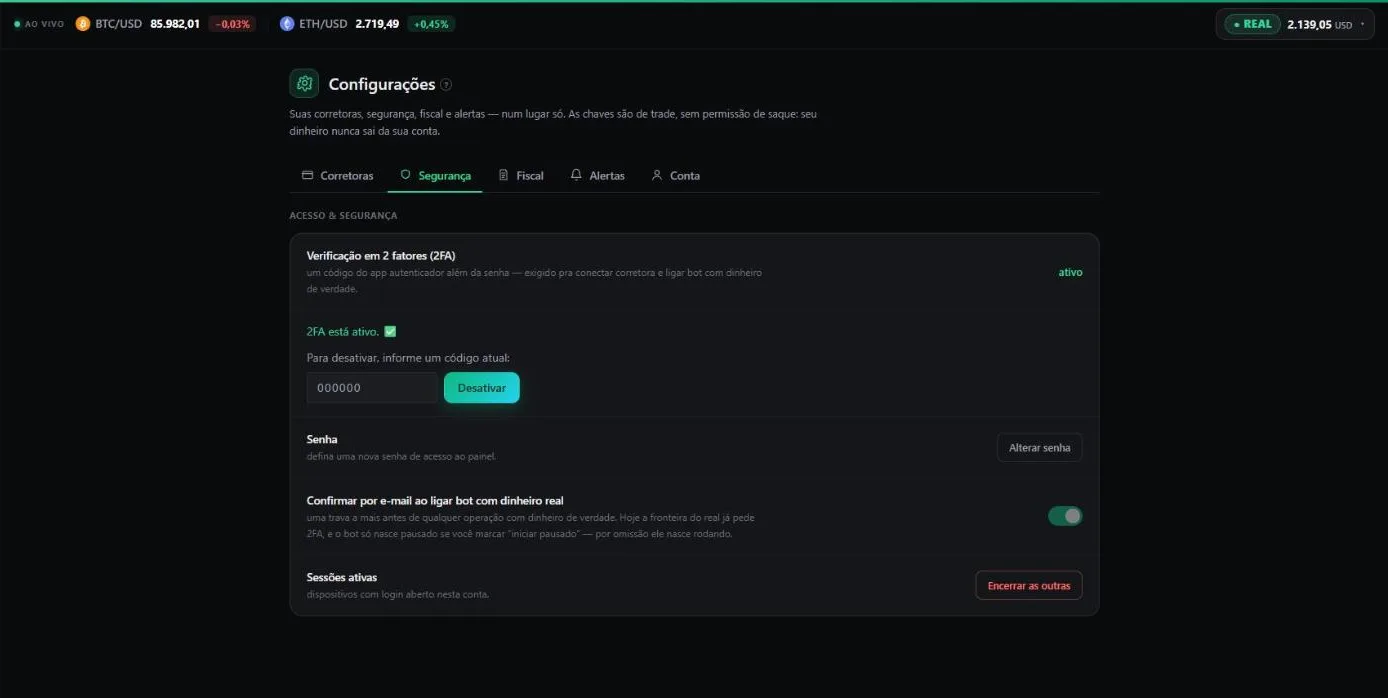1388x698 pixels.
Task: Click the ETH/USD pair label
Action: tap(323, 24)
